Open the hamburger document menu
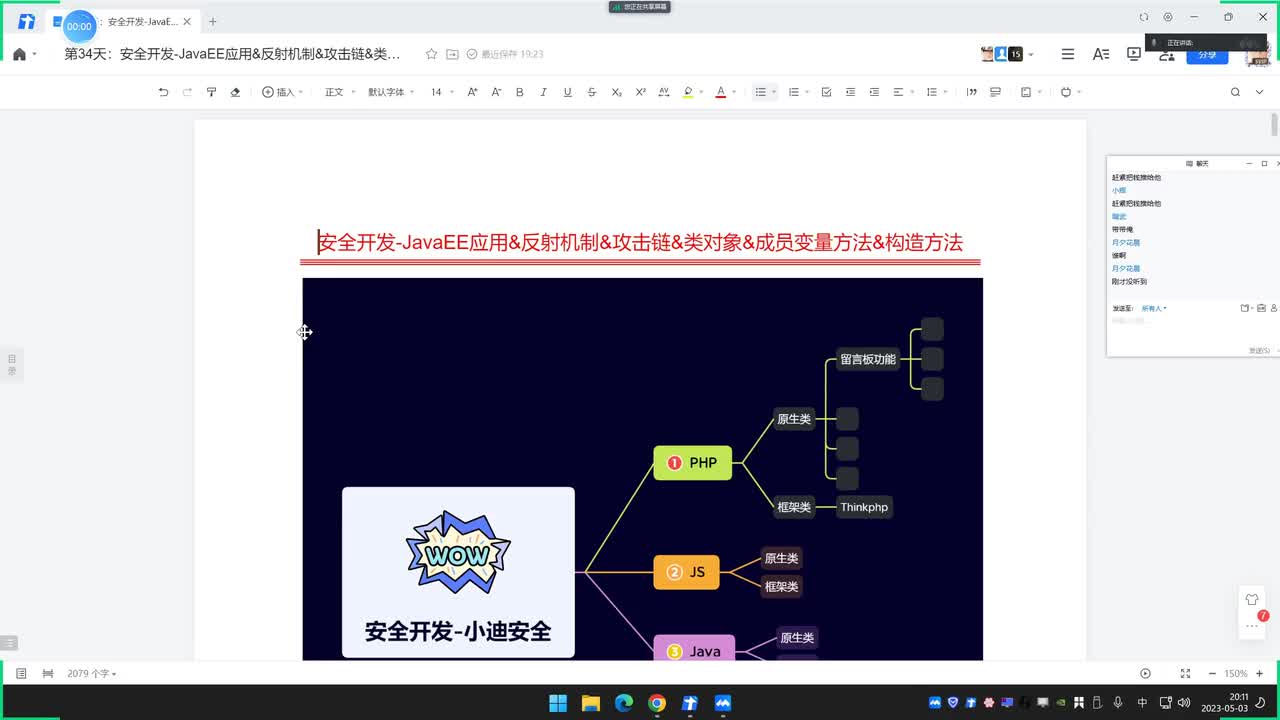The height and width of the screenshot is (720, 1280). 1068,54
